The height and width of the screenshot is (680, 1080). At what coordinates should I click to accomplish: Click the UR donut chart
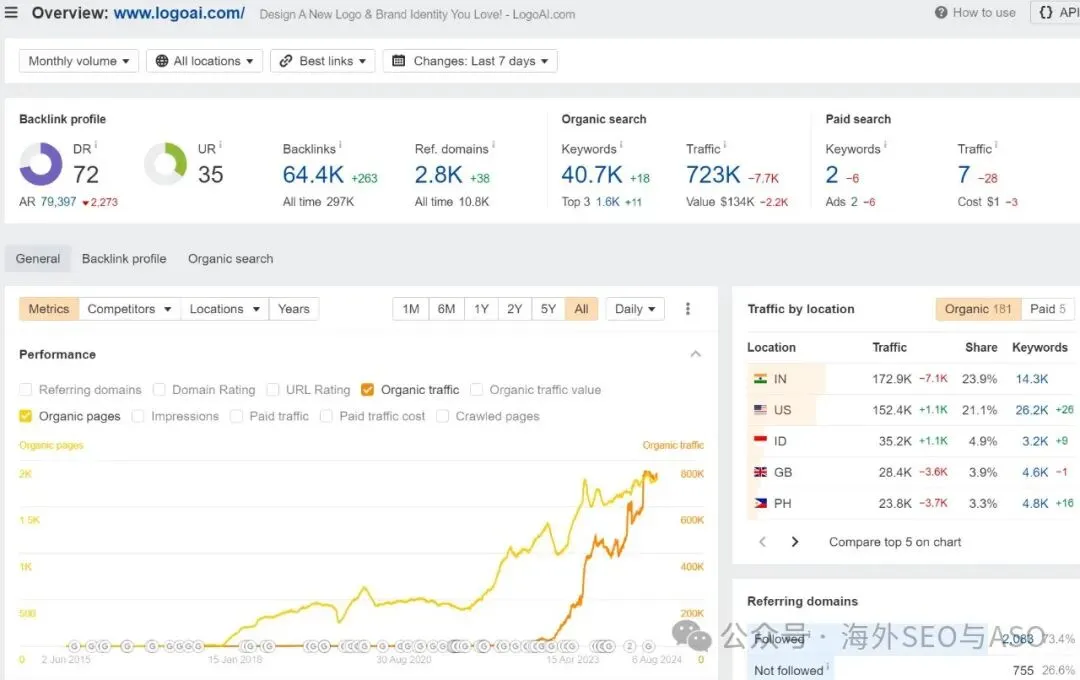(165, 164)
